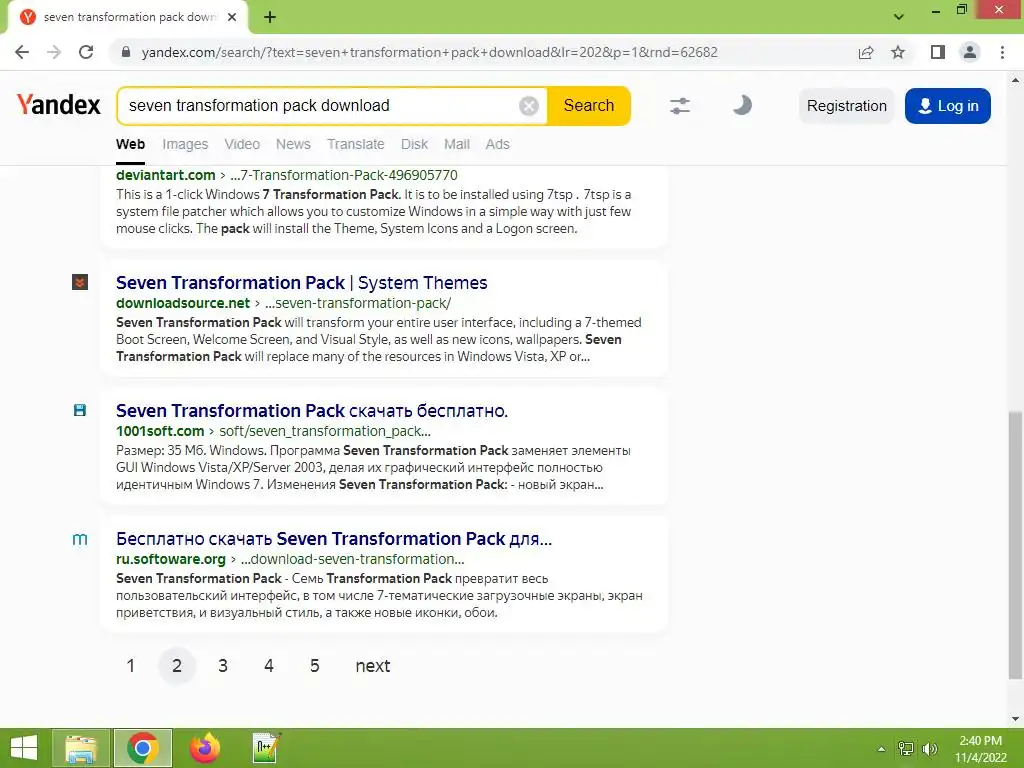Screen dimensions: 1024x768
Task: Show hidden system tray icons
Action: click(881, 749)
